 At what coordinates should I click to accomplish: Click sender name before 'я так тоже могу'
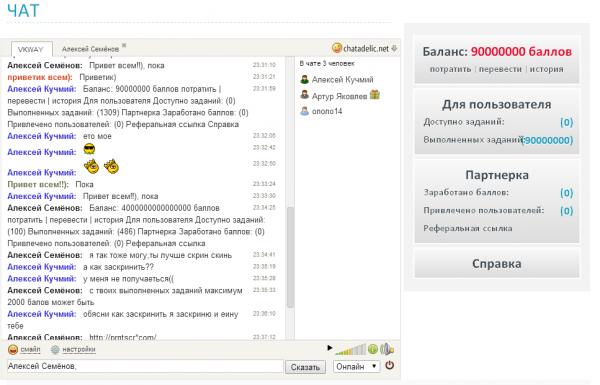(45, 255)
